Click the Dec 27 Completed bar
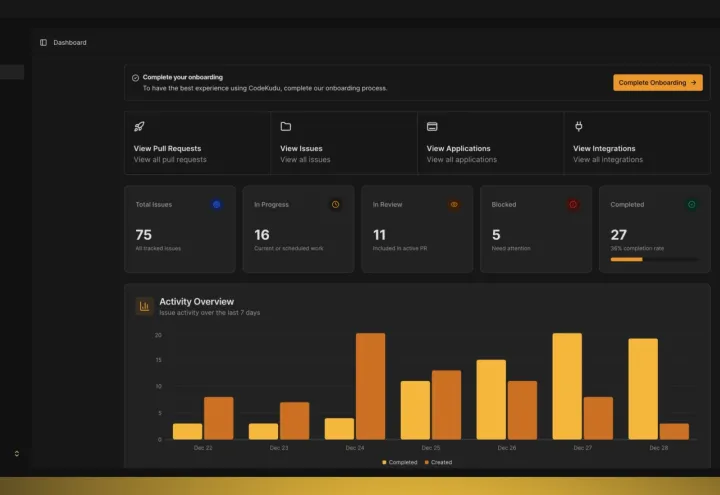Image resolution: width=720 pixels, height=495 pixels. click(567, 386)
